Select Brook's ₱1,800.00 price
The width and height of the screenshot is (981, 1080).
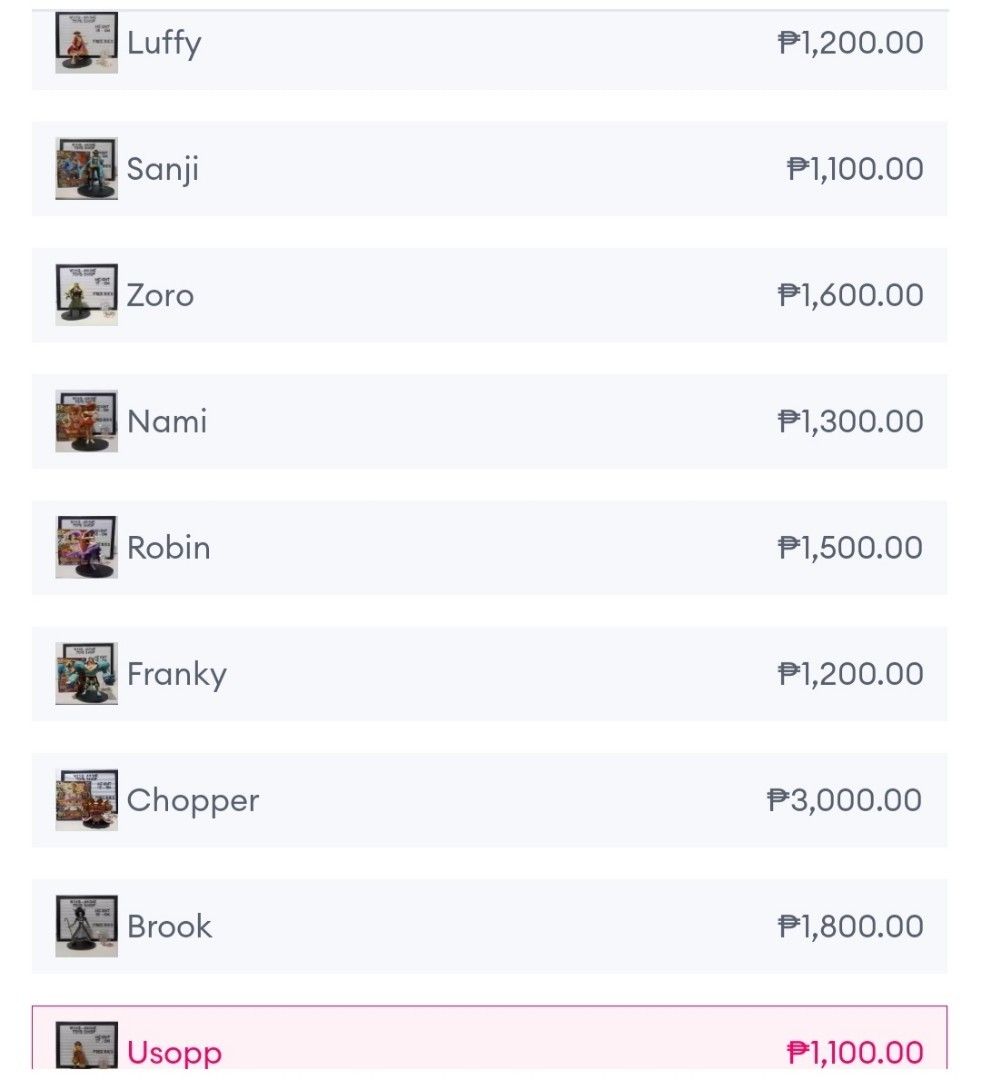click(x=850, y=926)
